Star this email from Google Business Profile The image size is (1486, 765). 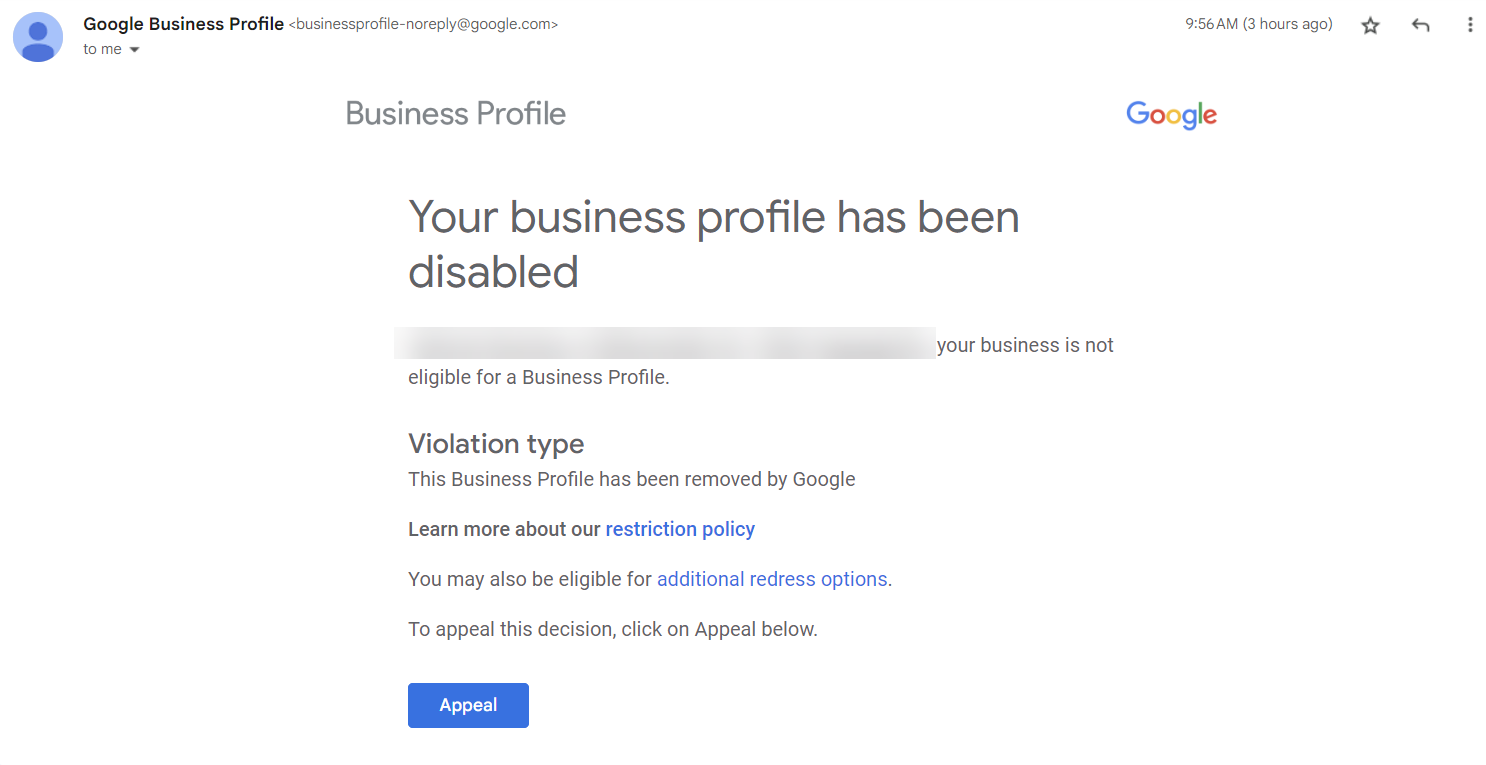point(1370,25)
